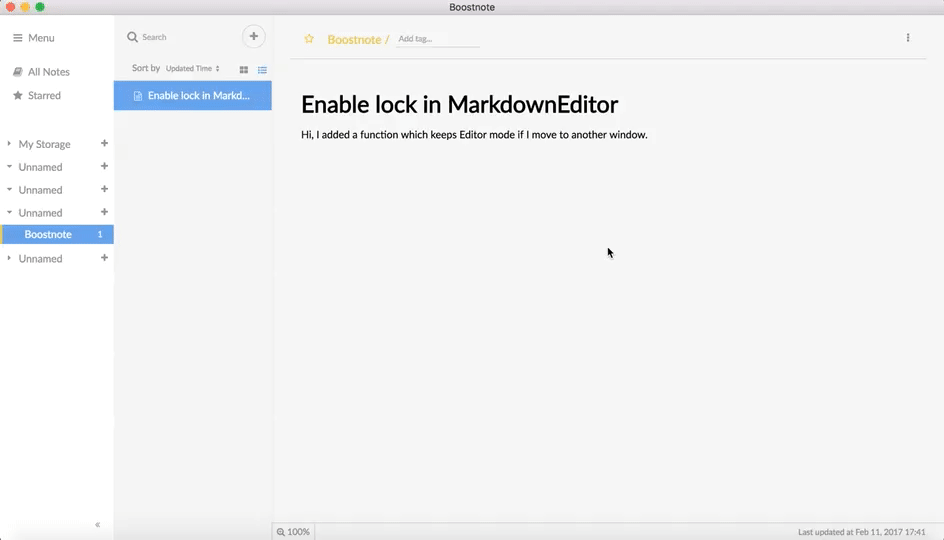
Task: Add folder to Unnamed storage above Boostnote
Action: tap(104, 212)
